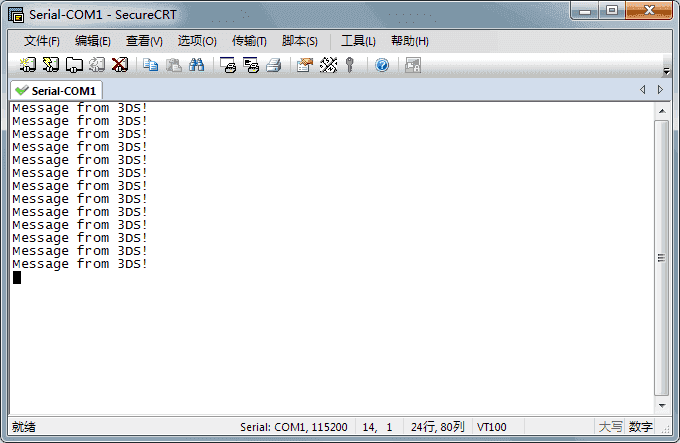Screen dimensions: 680x443
Task: Select the Serial-COM1 session tab
Action: (56, 91)
